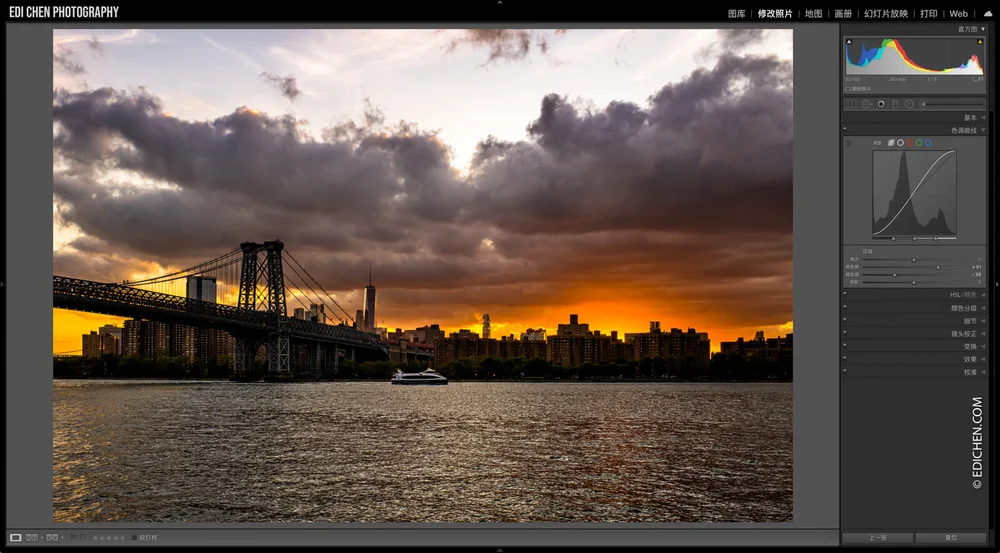
Task: Click the 上一张 previous button
Action: pyautogui.click(x=878, y=538)
